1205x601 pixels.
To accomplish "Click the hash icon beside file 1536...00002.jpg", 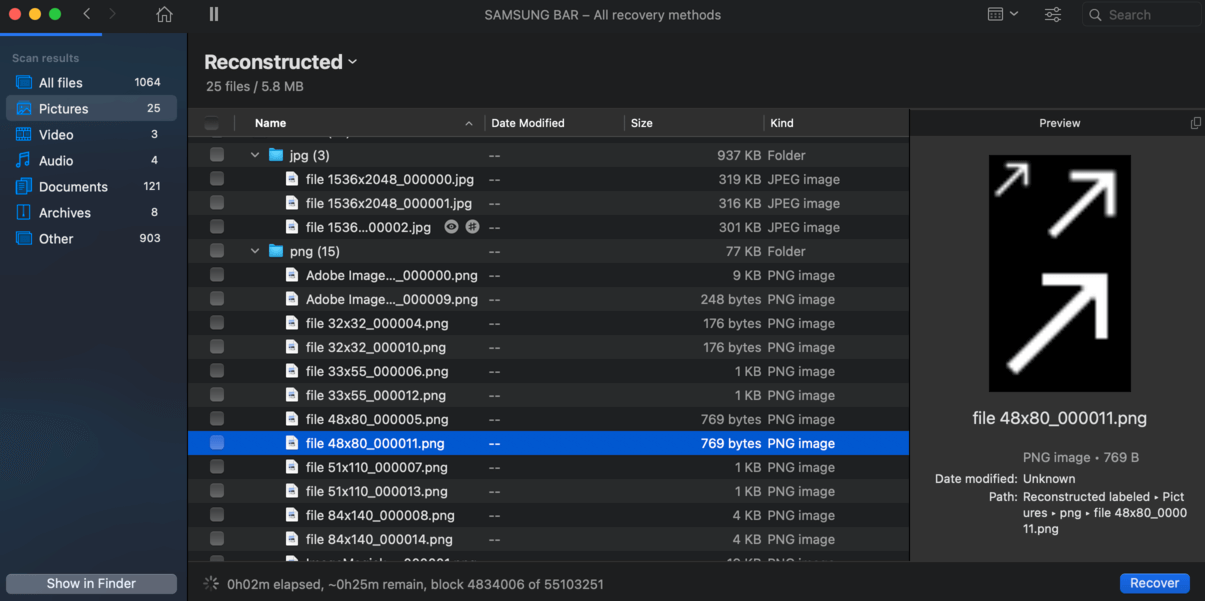I will tap(472, 227).
